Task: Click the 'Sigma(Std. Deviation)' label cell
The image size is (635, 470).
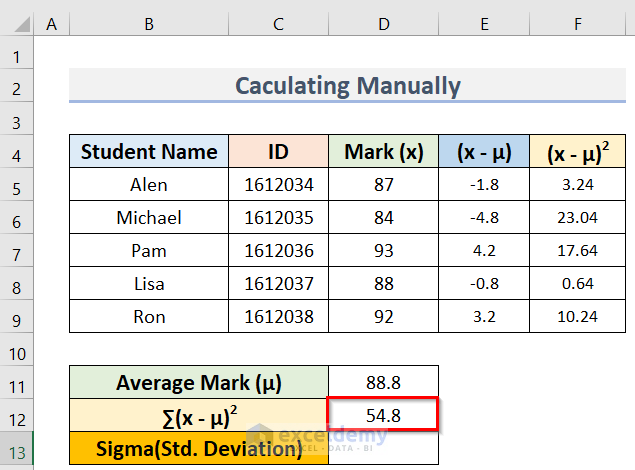Action: coord(199,448)
